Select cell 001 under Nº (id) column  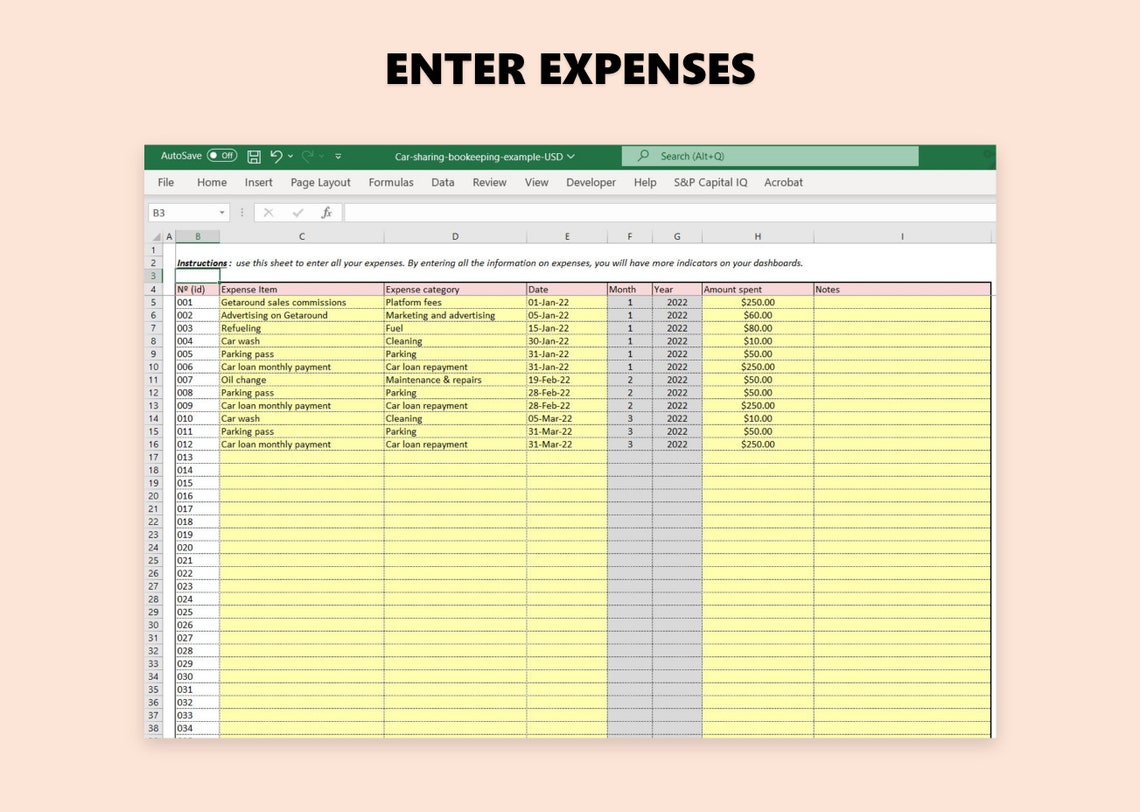tap(196, 302)
